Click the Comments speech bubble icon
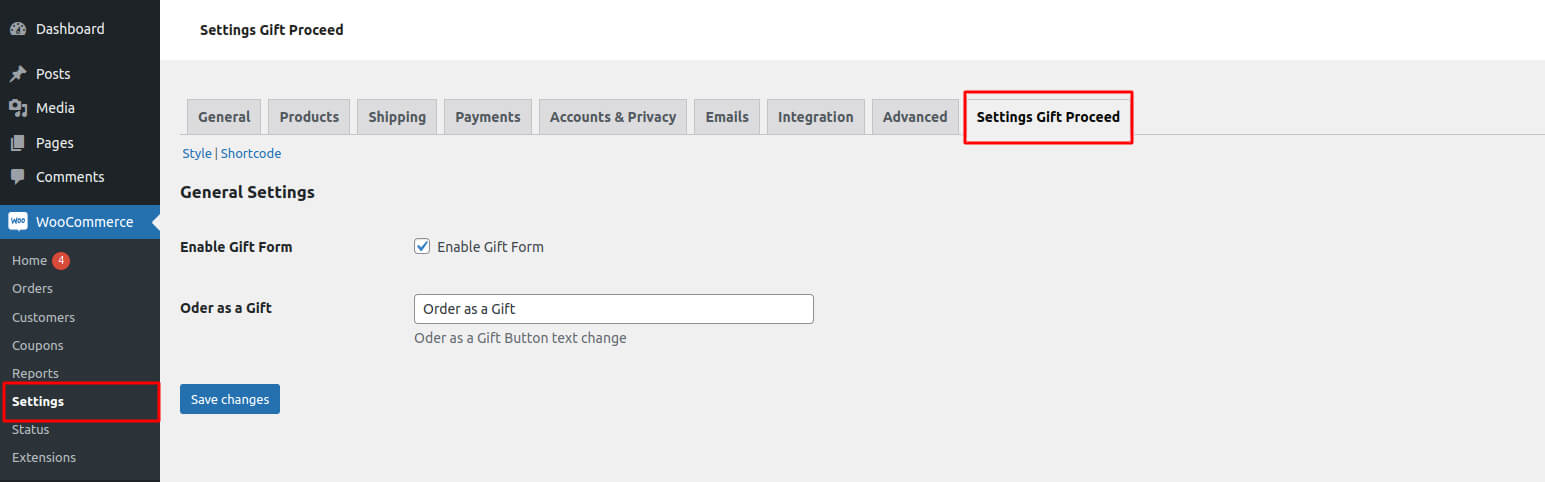The width and height of the screenshot is (1545, 482). [x=17, y=177]
